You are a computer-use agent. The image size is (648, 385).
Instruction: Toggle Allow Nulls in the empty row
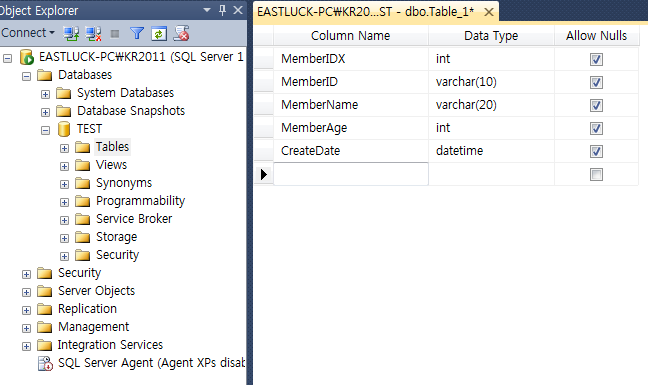(x=596, y=174)
